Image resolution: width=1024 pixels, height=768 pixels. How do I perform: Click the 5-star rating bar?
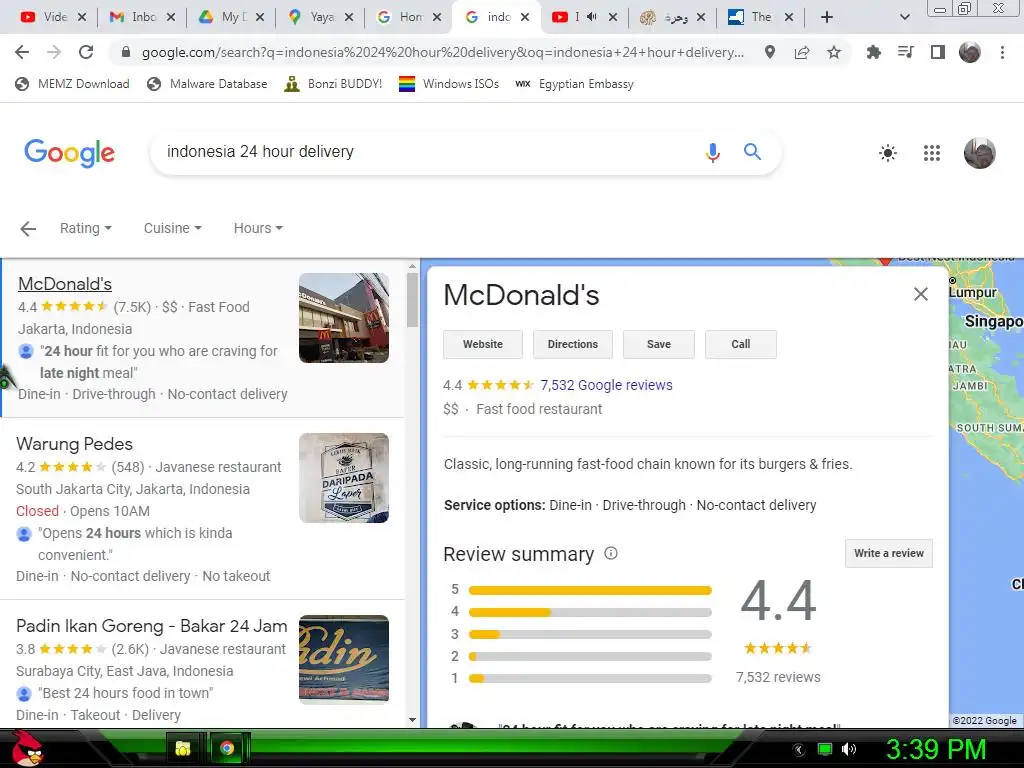pyautogui.click(x=590, y=590)
